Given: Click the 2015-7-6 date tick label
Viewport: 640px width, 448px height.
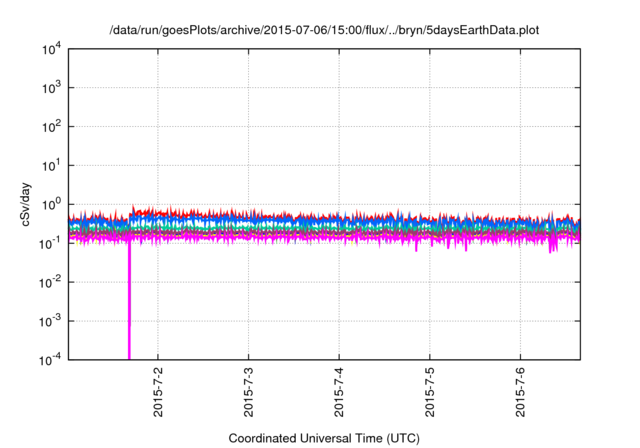Looking at the screenshot, I should click(x=520, y=392).
